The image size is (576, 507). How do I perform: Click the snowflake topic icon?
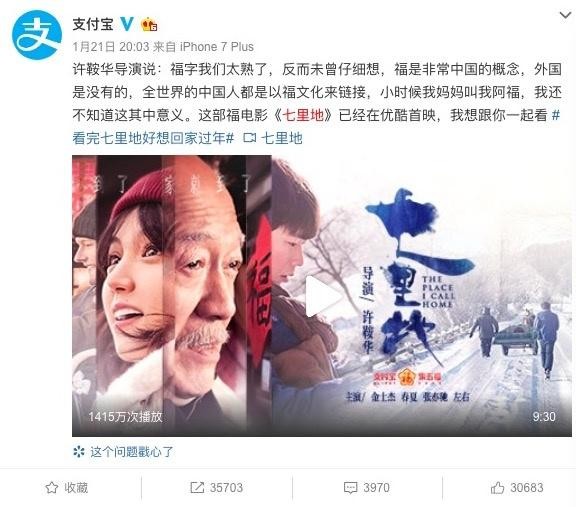[79, 452]
